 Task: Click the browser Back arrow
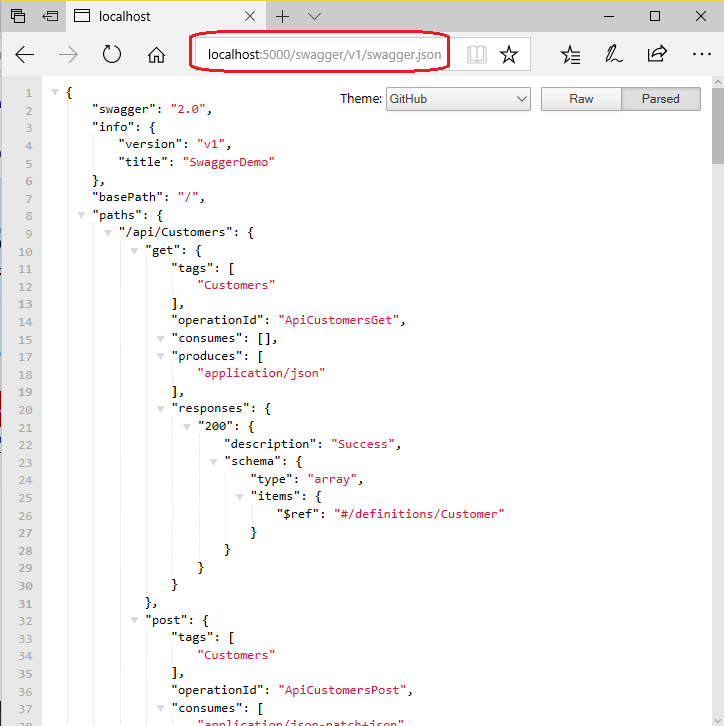pos(25,55)
